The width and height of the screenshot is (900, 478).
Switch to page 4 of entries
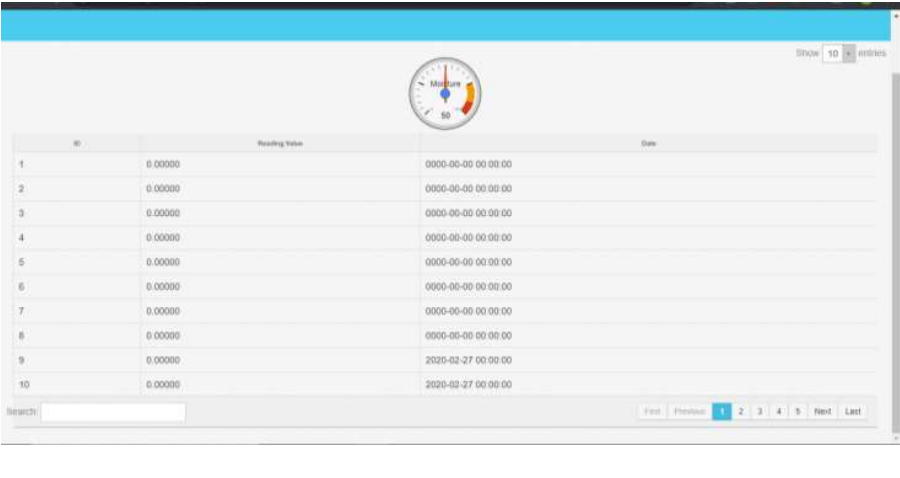[779, 411]
